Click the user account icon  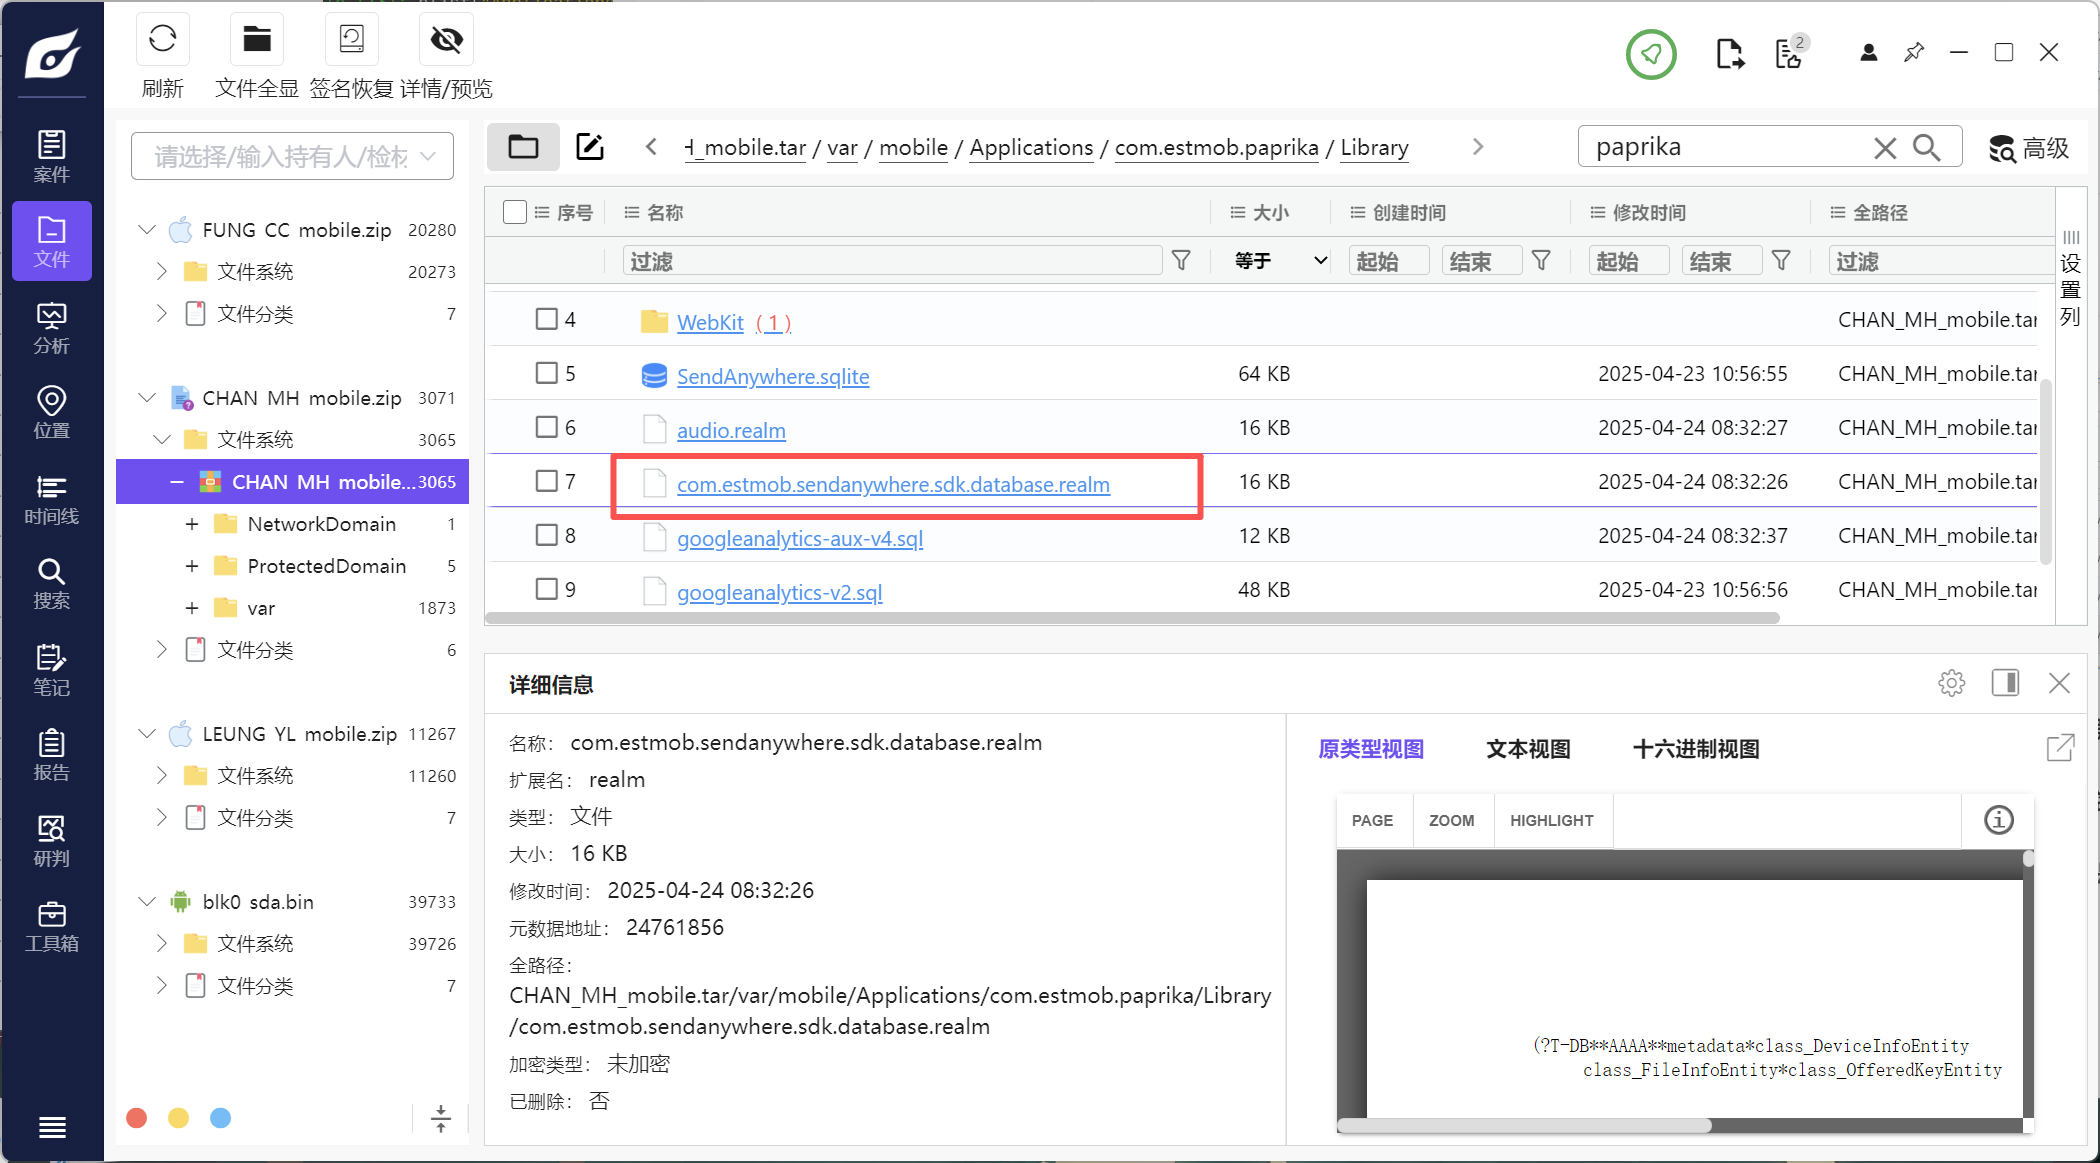(1868, 52)
